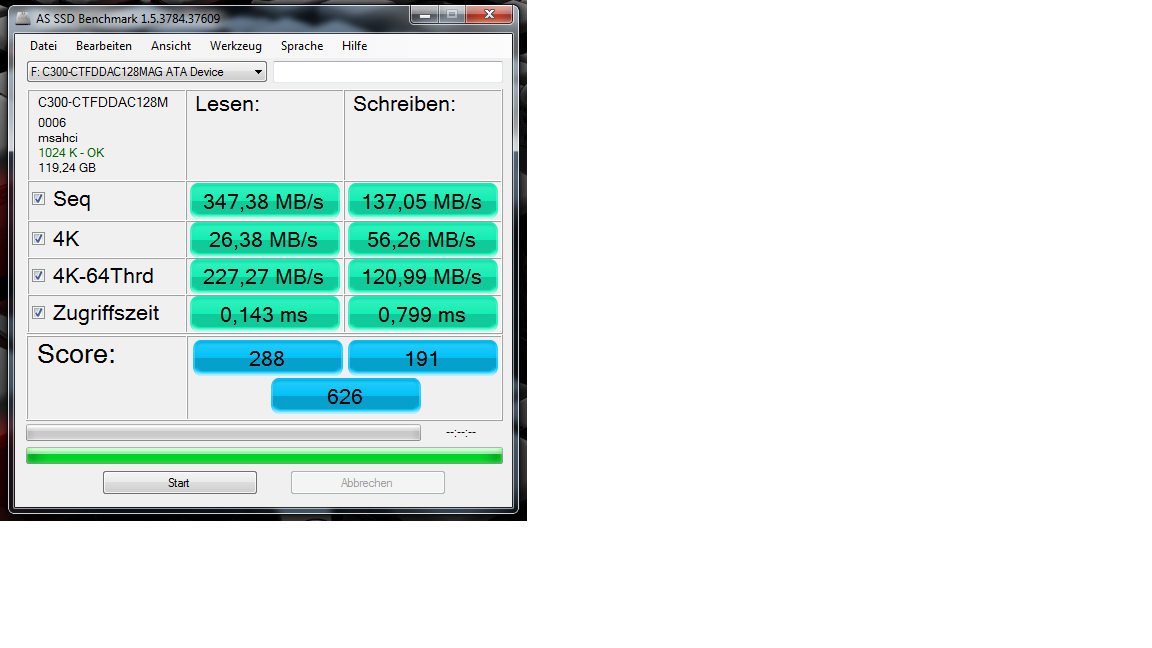Click the '--:--:--' elapsed time text
Viewport: 1152px width, 648px height.
point(461,433)
